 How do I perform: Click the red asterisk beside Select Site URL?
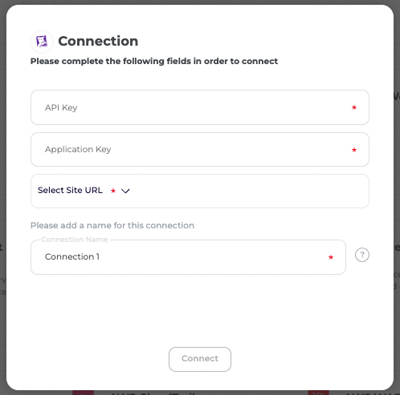coord(113,191)
